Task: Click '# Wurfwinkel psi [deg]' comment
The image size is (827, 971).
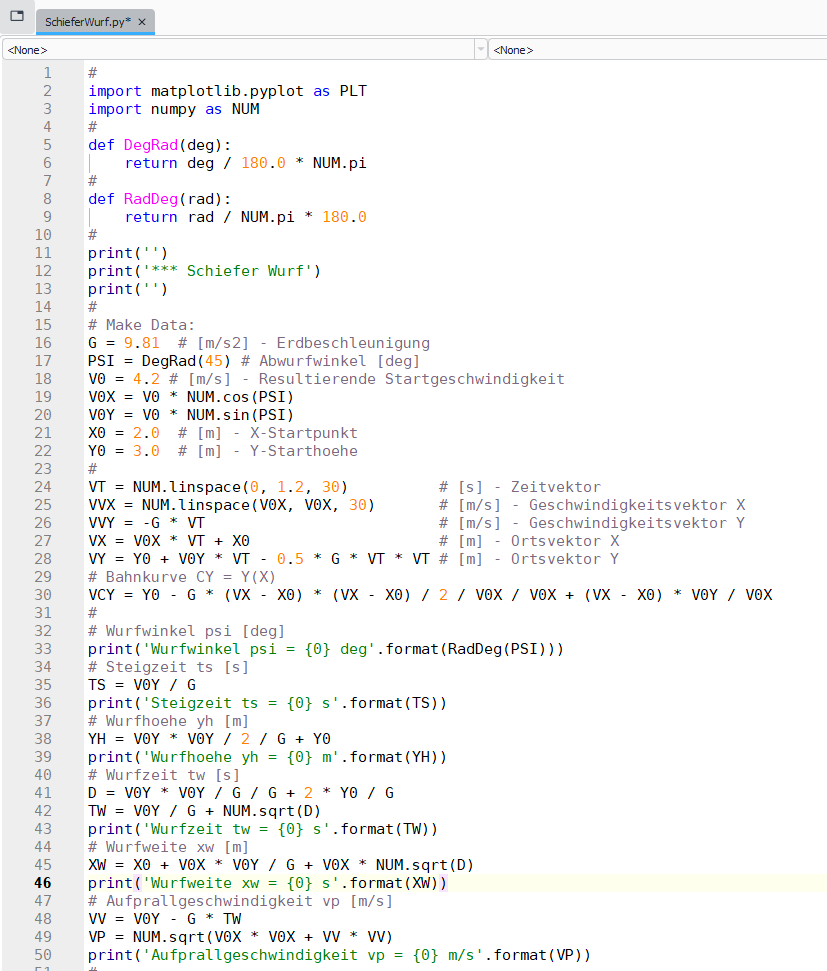Action: pos(186,631)
